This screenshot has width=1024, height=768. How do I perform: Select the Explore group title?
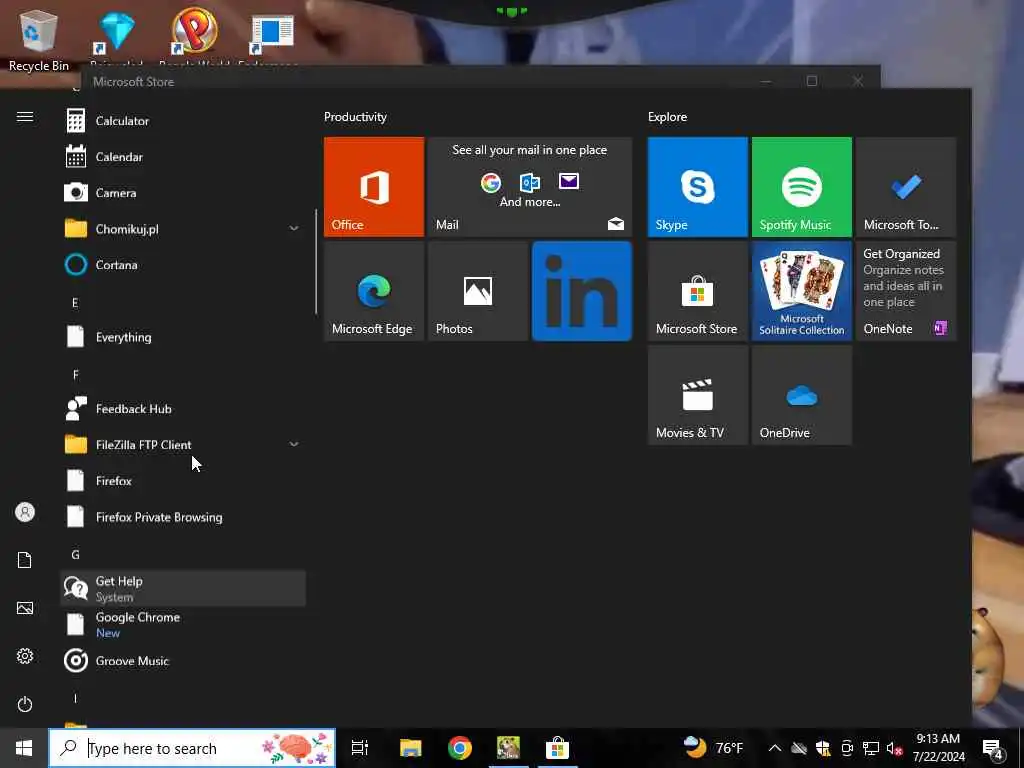point(667,117)
